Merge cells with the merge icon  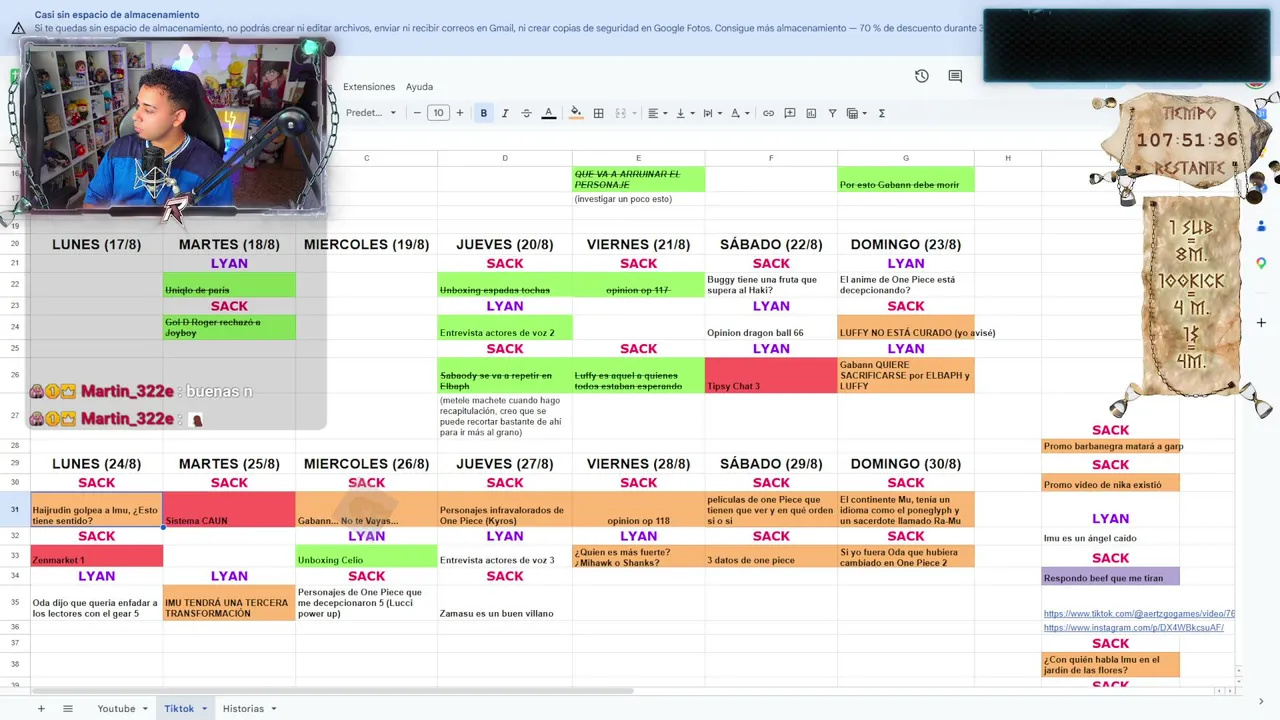point(620,113)
